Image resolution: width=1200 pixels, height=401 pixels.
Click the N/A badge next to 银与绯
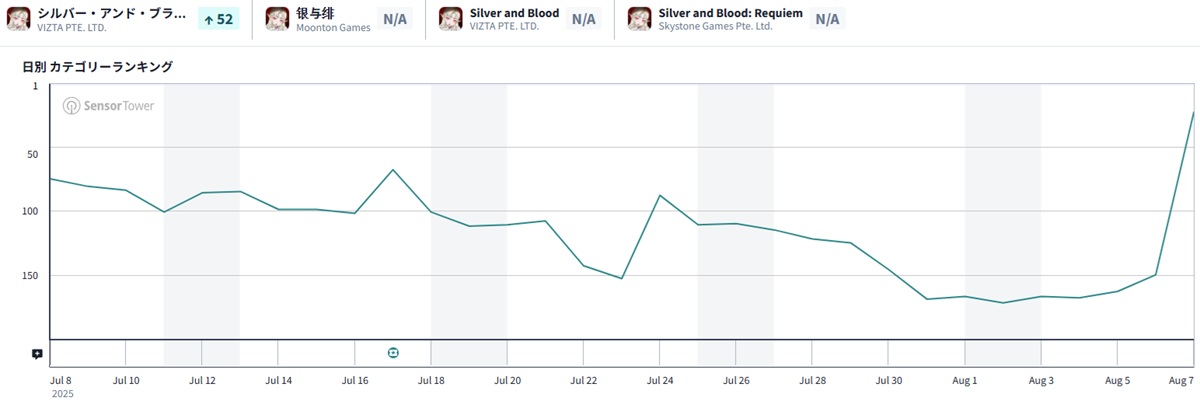click(x=395, y=19)
